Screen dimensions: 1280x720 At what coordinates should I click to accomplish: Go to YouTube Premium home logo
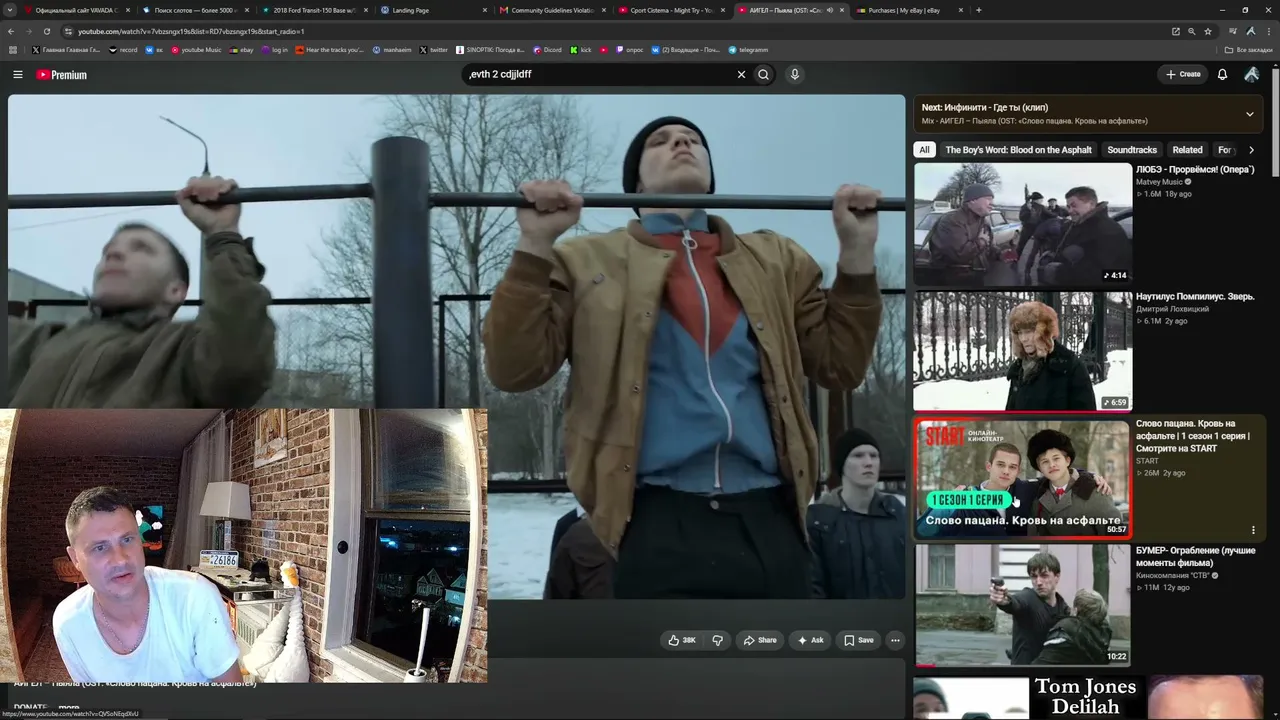click(x=61, y=75)
